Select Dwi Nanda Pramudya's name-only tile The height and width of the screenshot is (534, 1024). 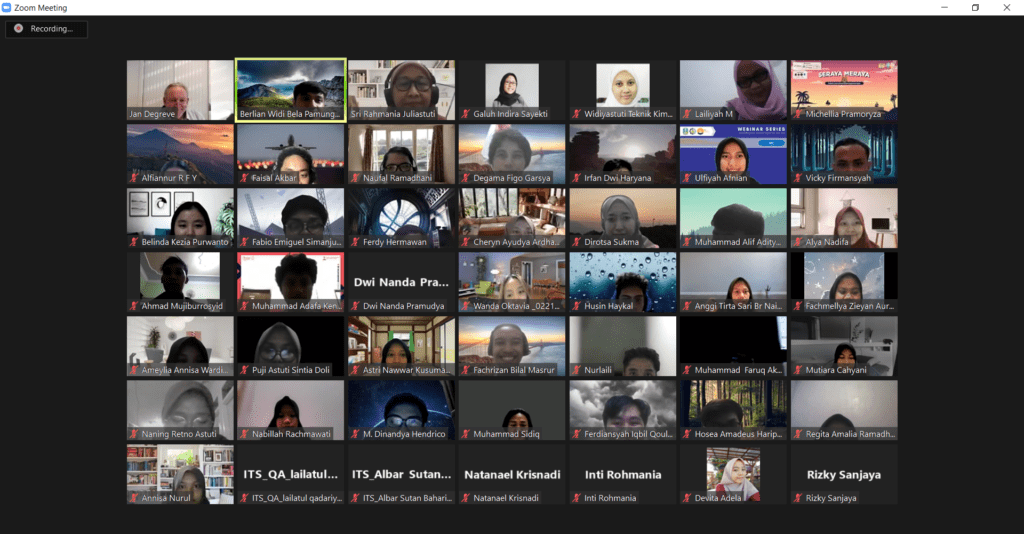coord(401,282)
